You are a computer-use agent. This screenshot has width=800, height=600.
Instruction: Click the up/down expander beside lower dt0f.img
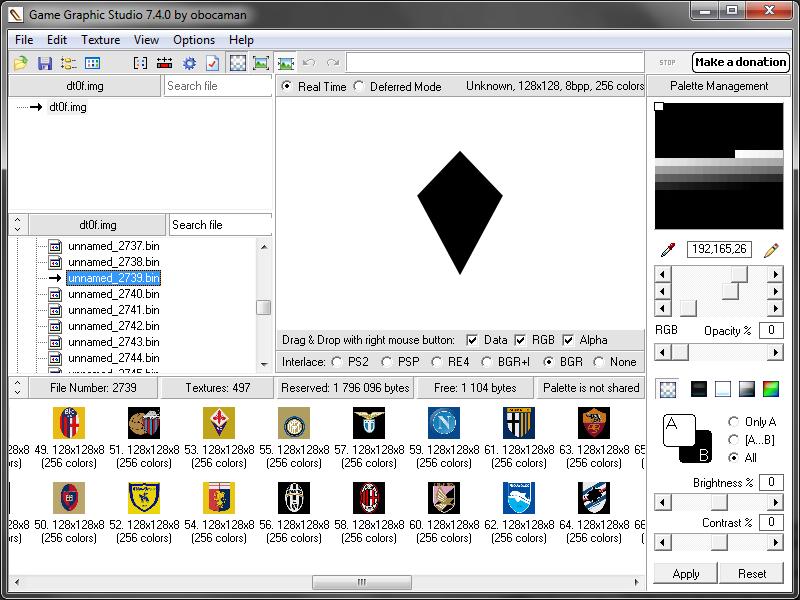pyautogui.click(x=18, y=225)
